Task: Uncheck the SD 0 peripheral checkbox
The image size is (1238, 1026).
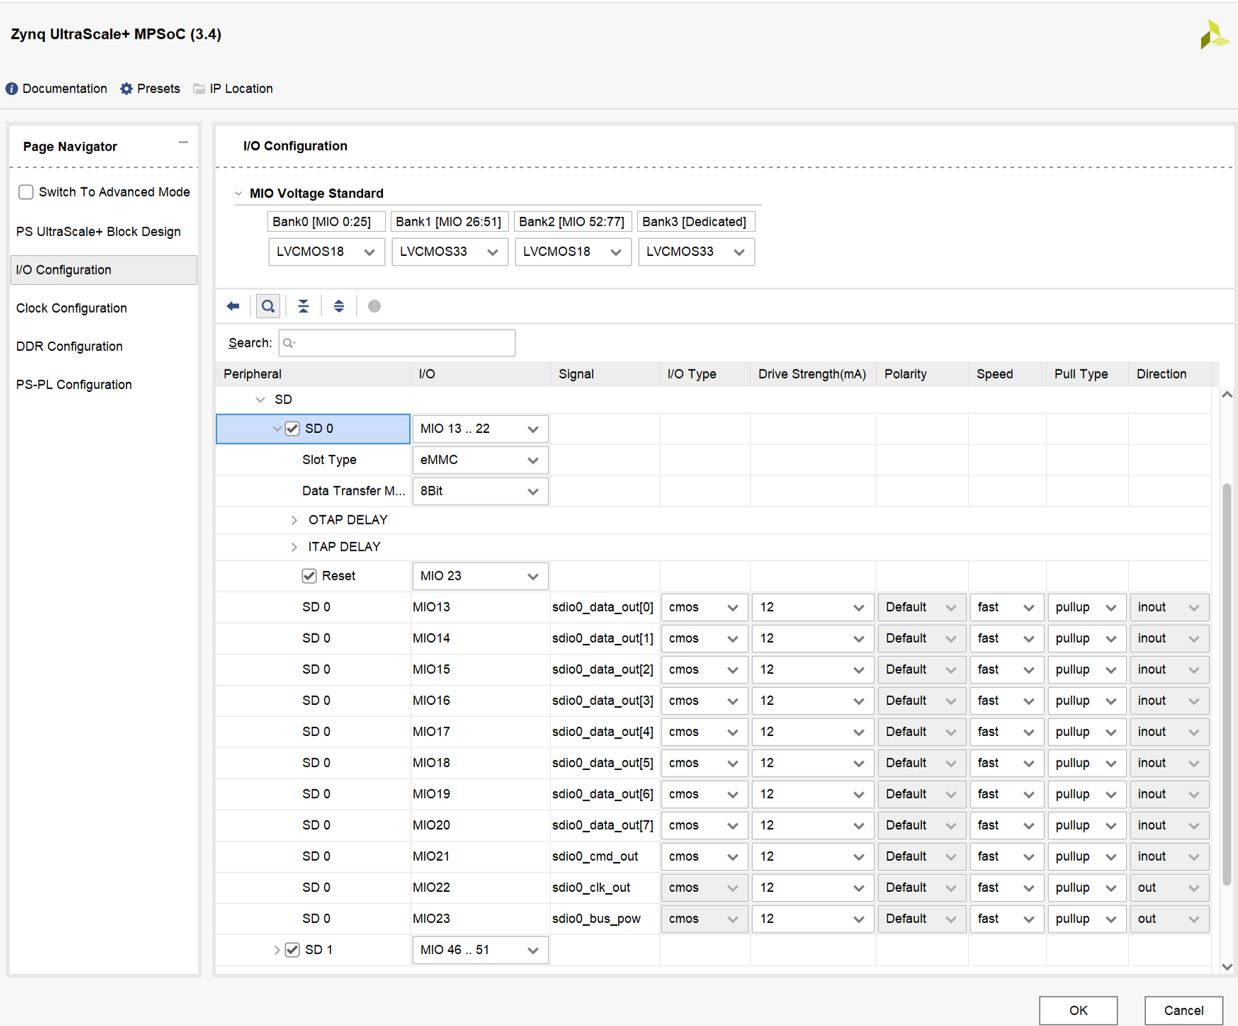Action: point(292,428)
